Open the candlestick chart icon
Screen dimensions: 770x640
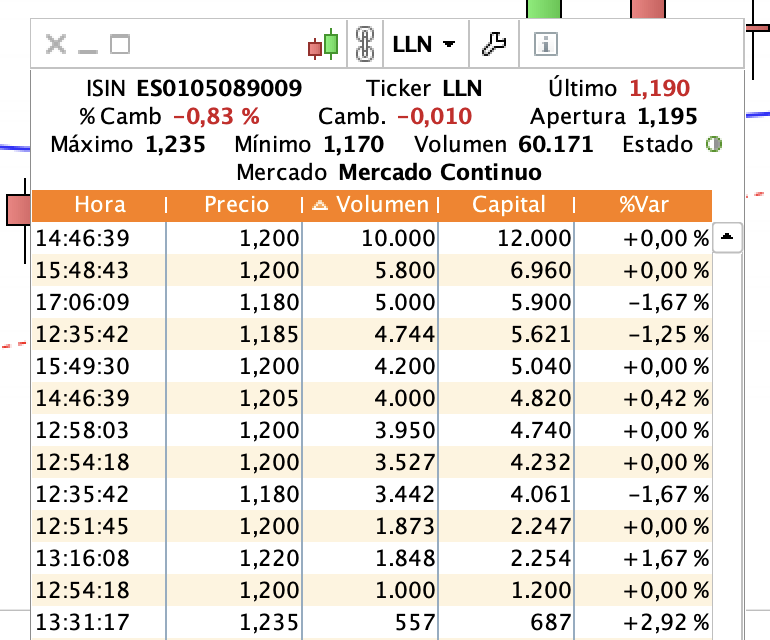pyautogui.click(x=324, y=45)
